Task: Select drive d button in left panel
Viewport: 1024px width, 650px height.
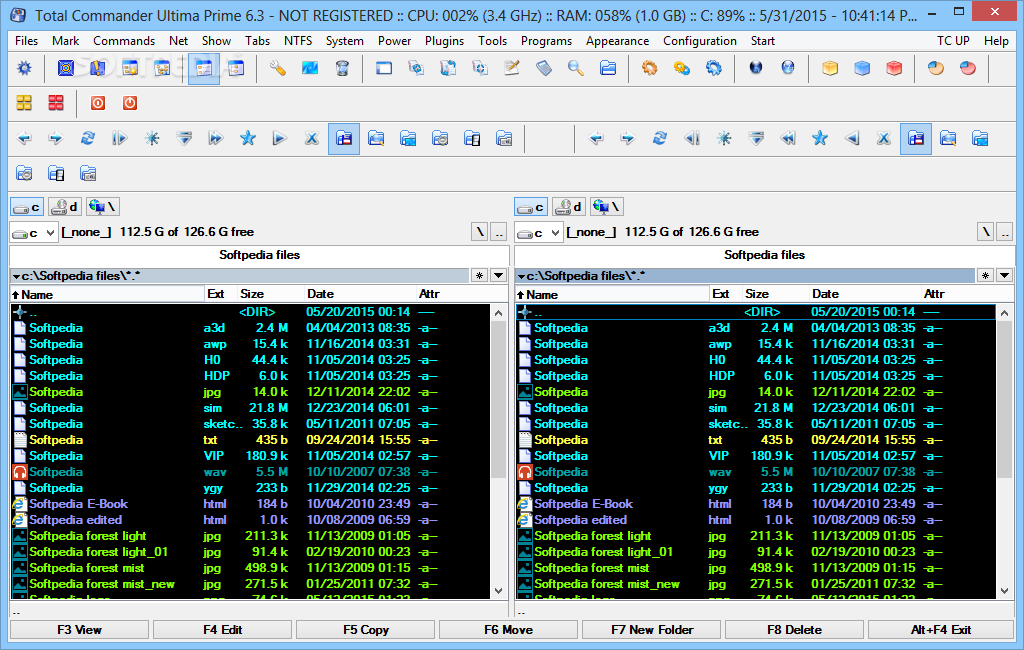Action: point(65,207)
